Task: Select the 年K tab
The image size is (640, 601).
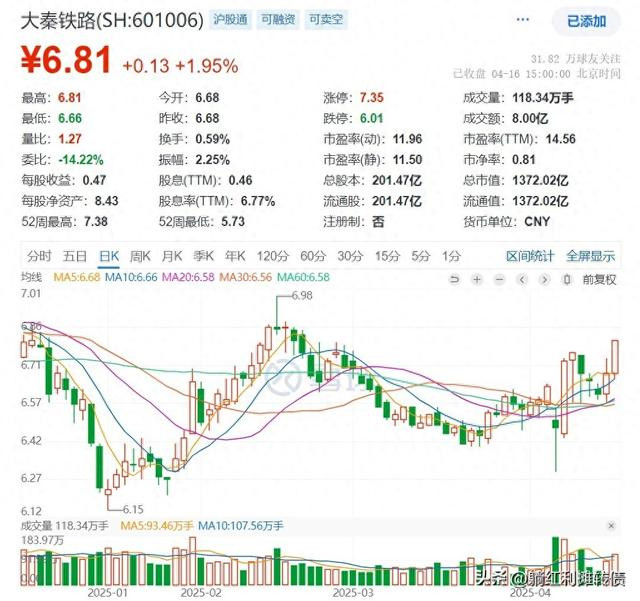Action: (235, 256)
